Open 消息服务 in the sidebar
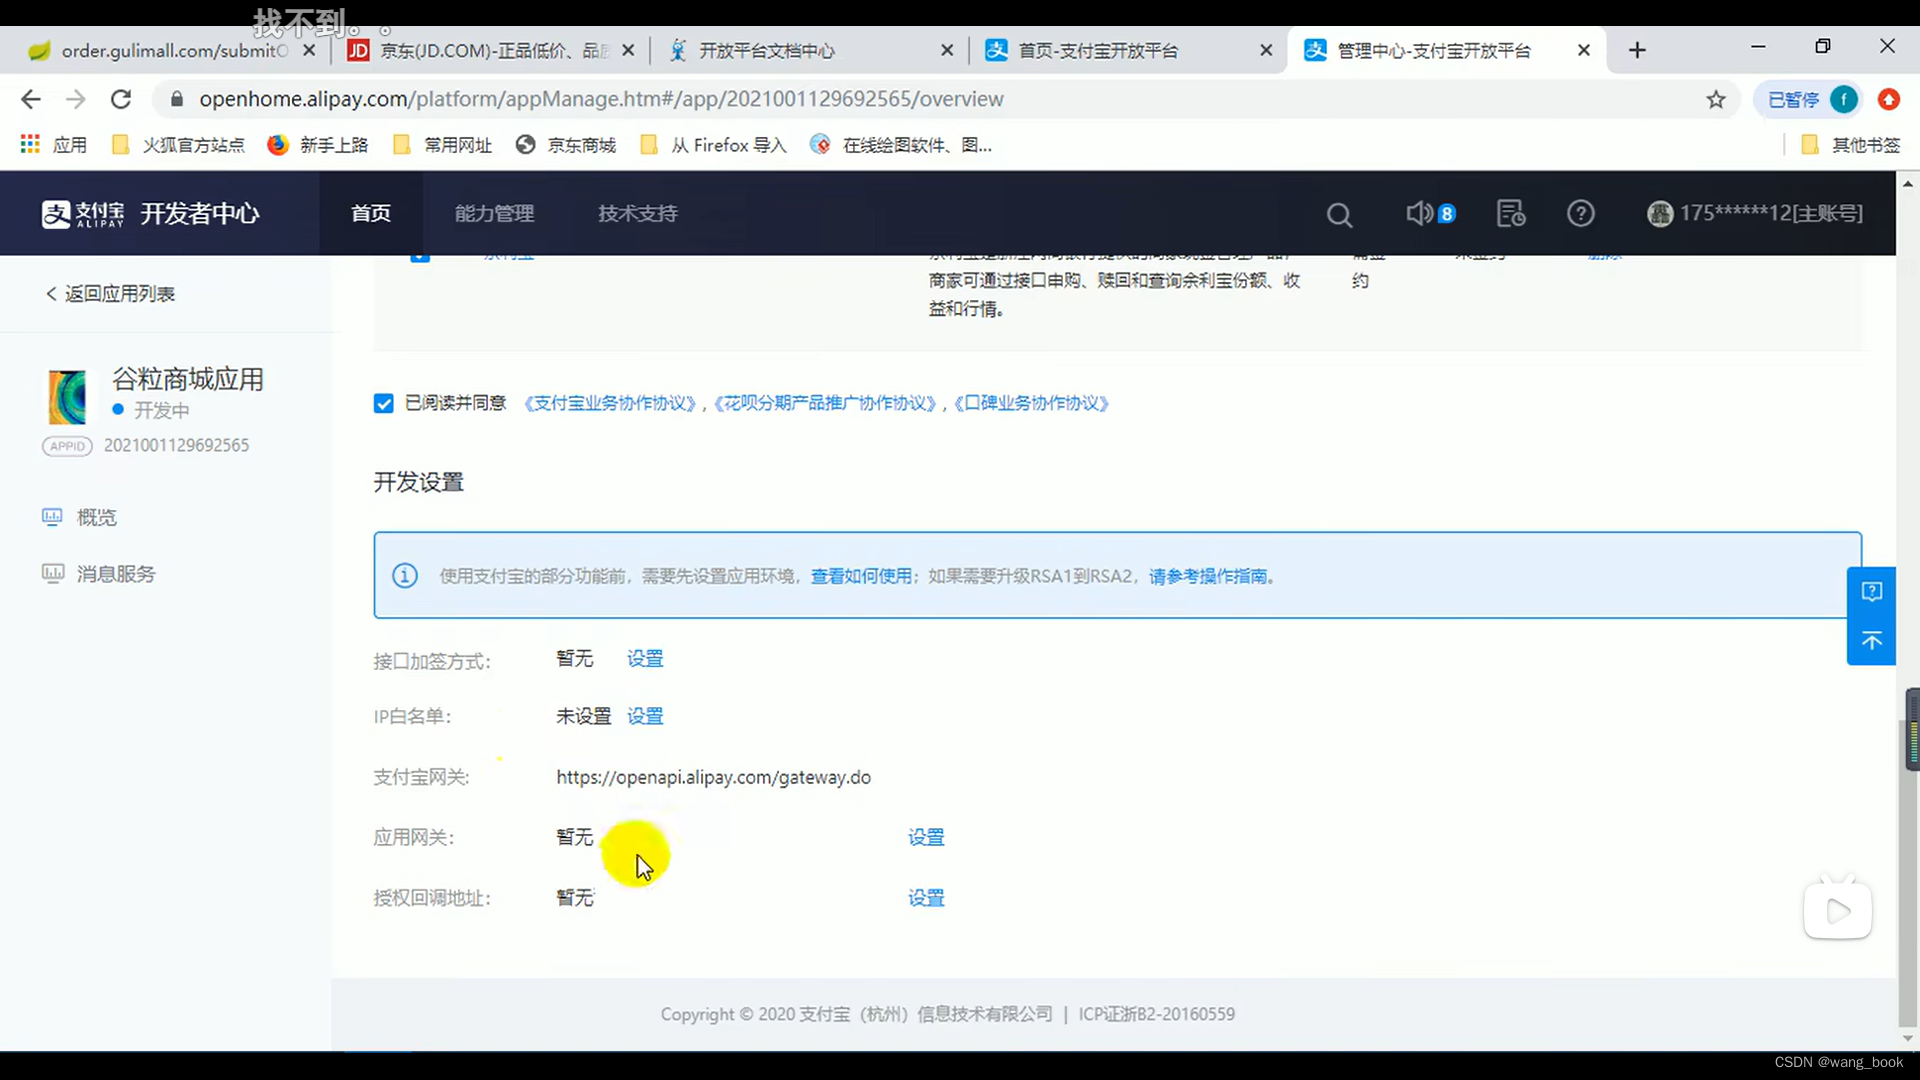 (98, 574)
